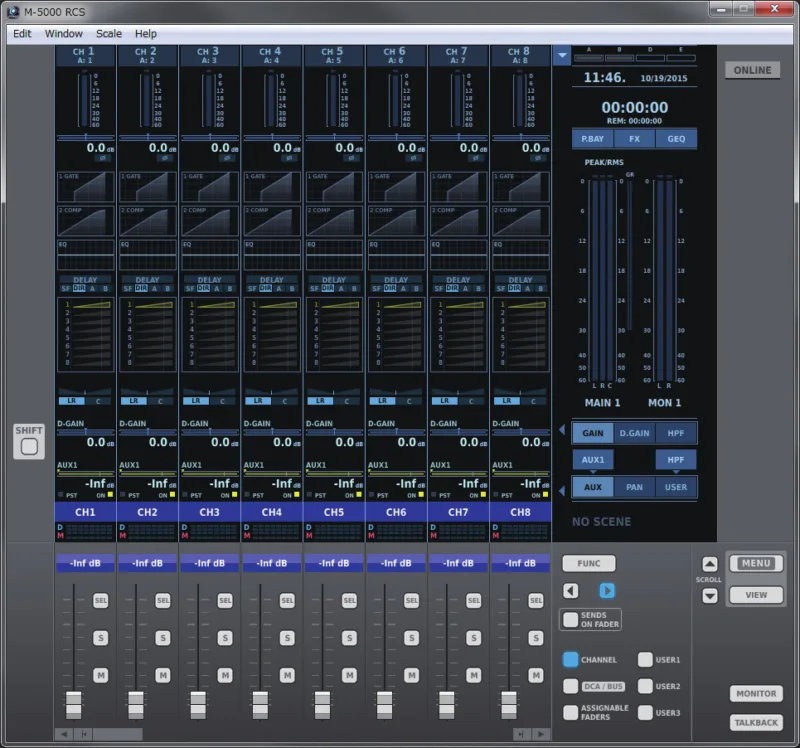The width and height of the screenshot is (800, 748).
Task: Solo channel 4 with the S button
Action: point(287,638)
